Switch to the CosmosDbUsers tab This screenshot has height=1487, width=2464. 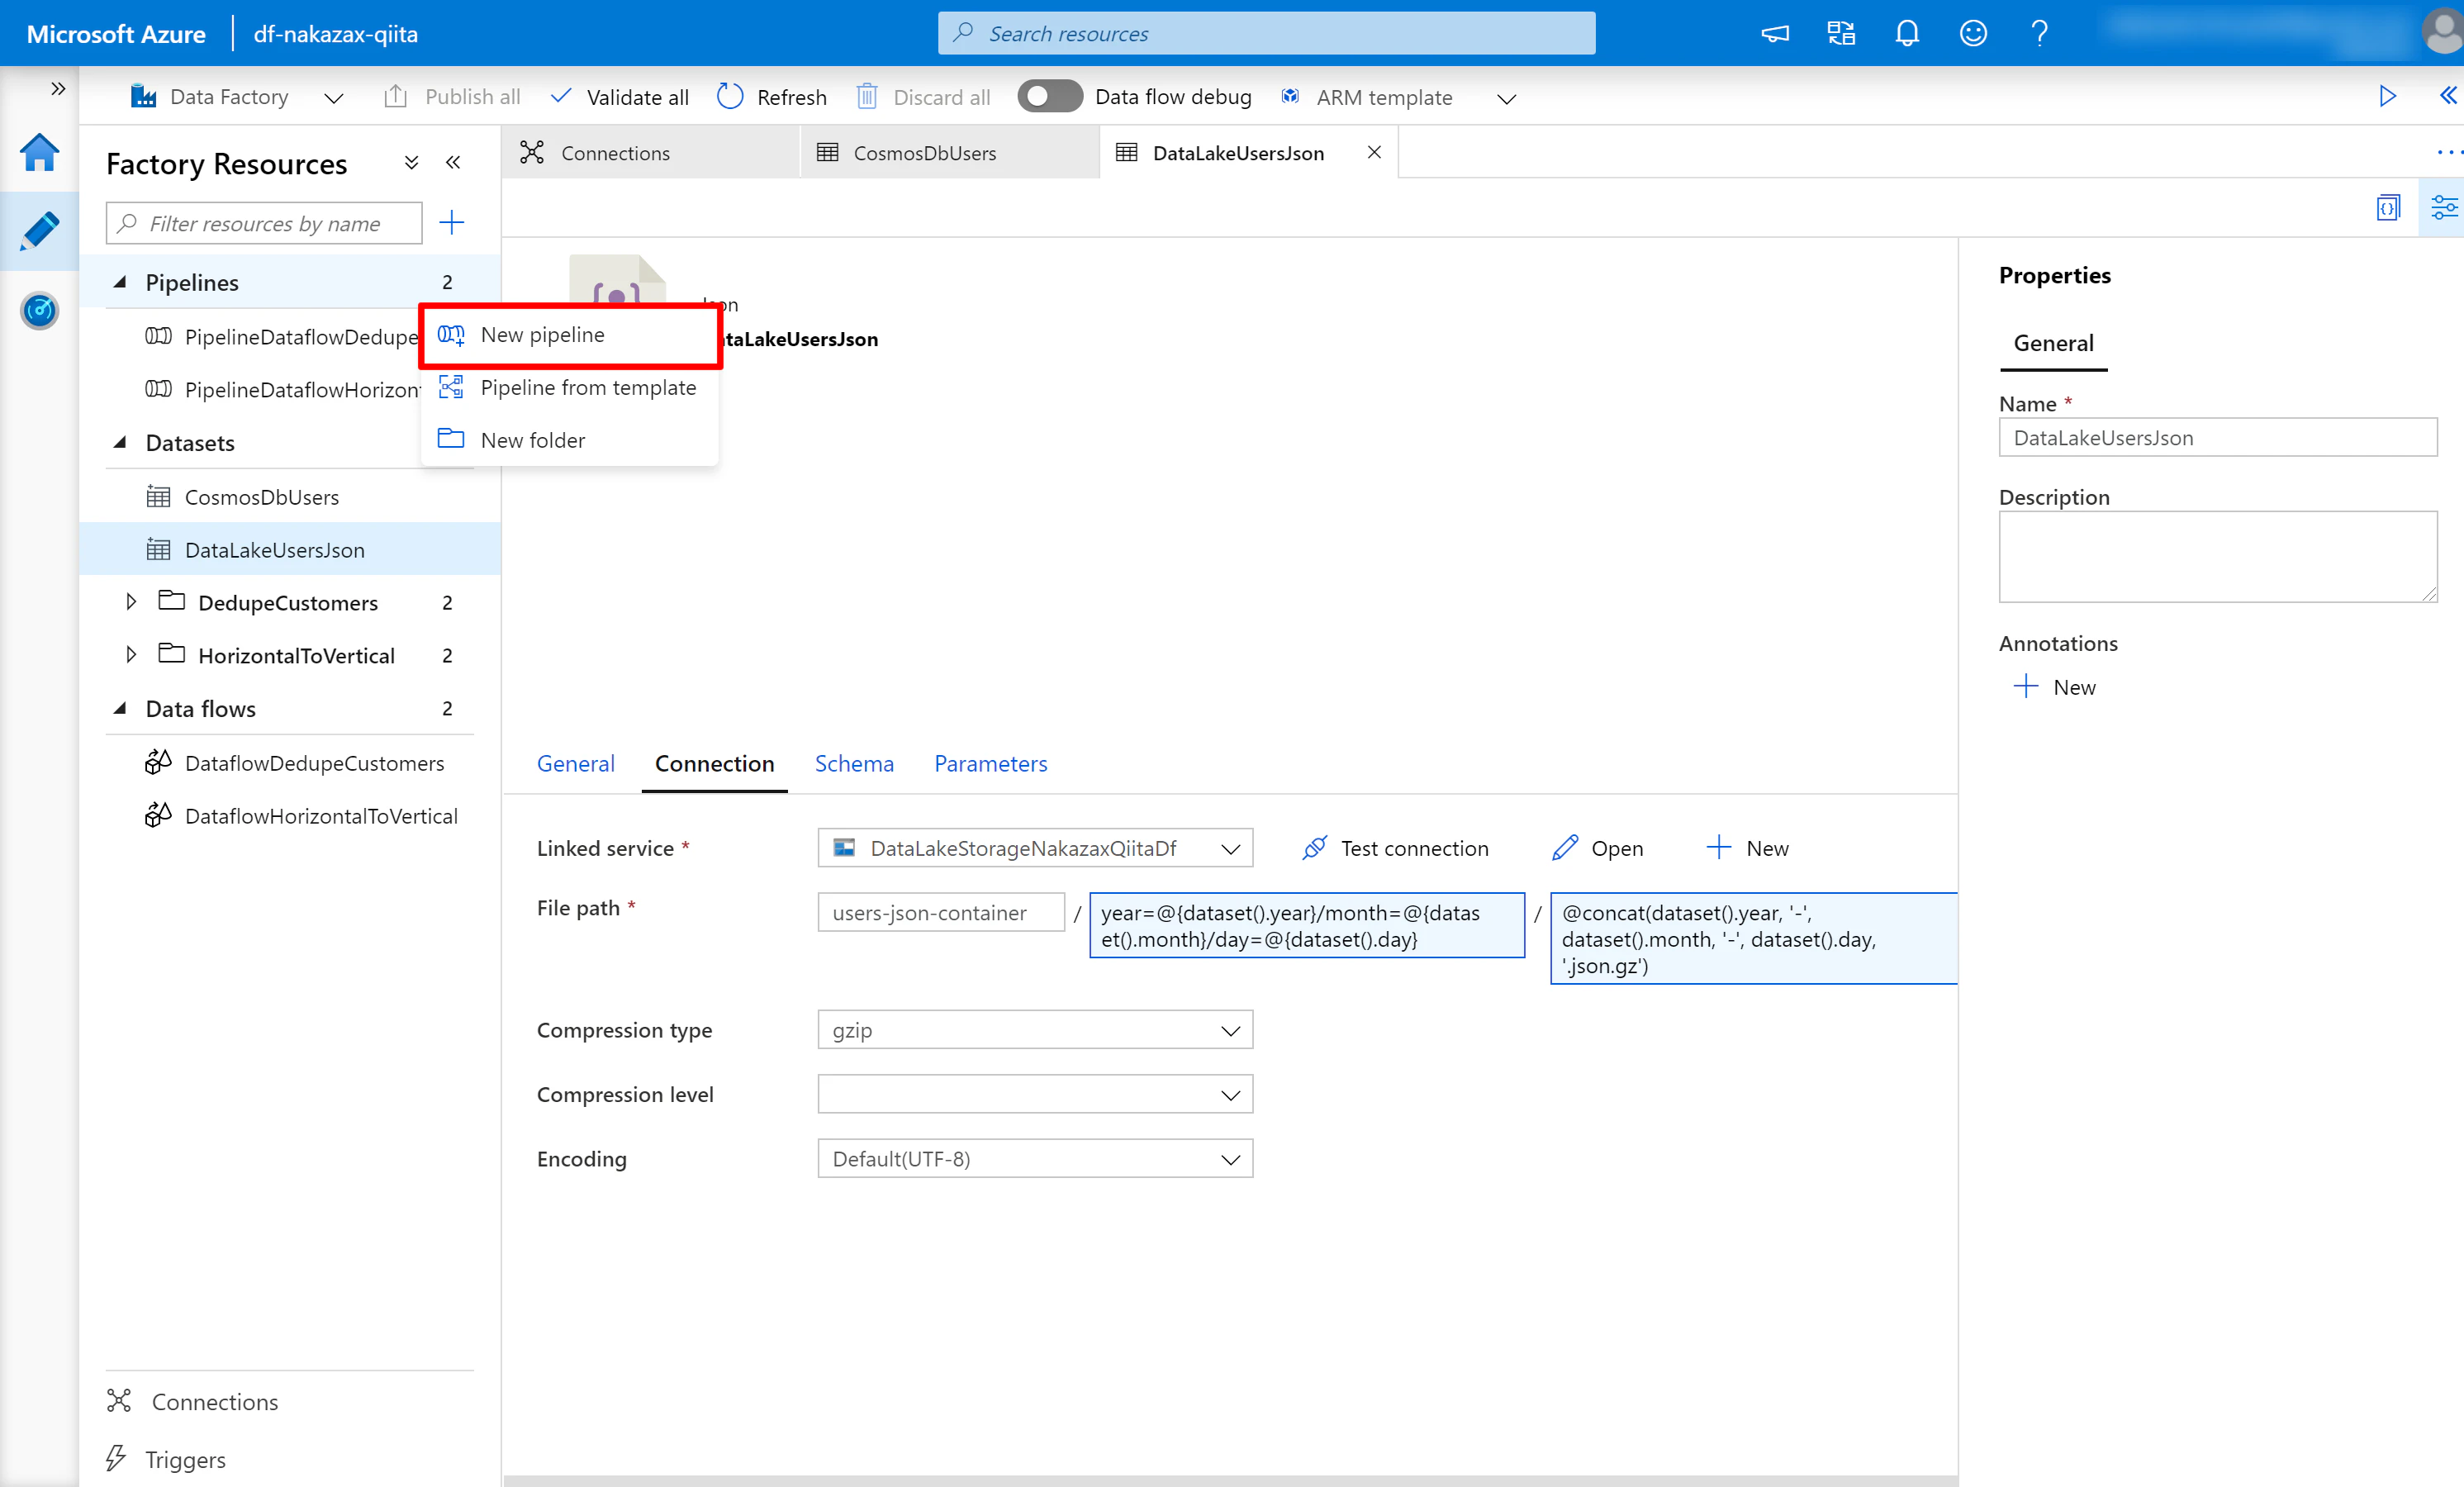point(950,153)
